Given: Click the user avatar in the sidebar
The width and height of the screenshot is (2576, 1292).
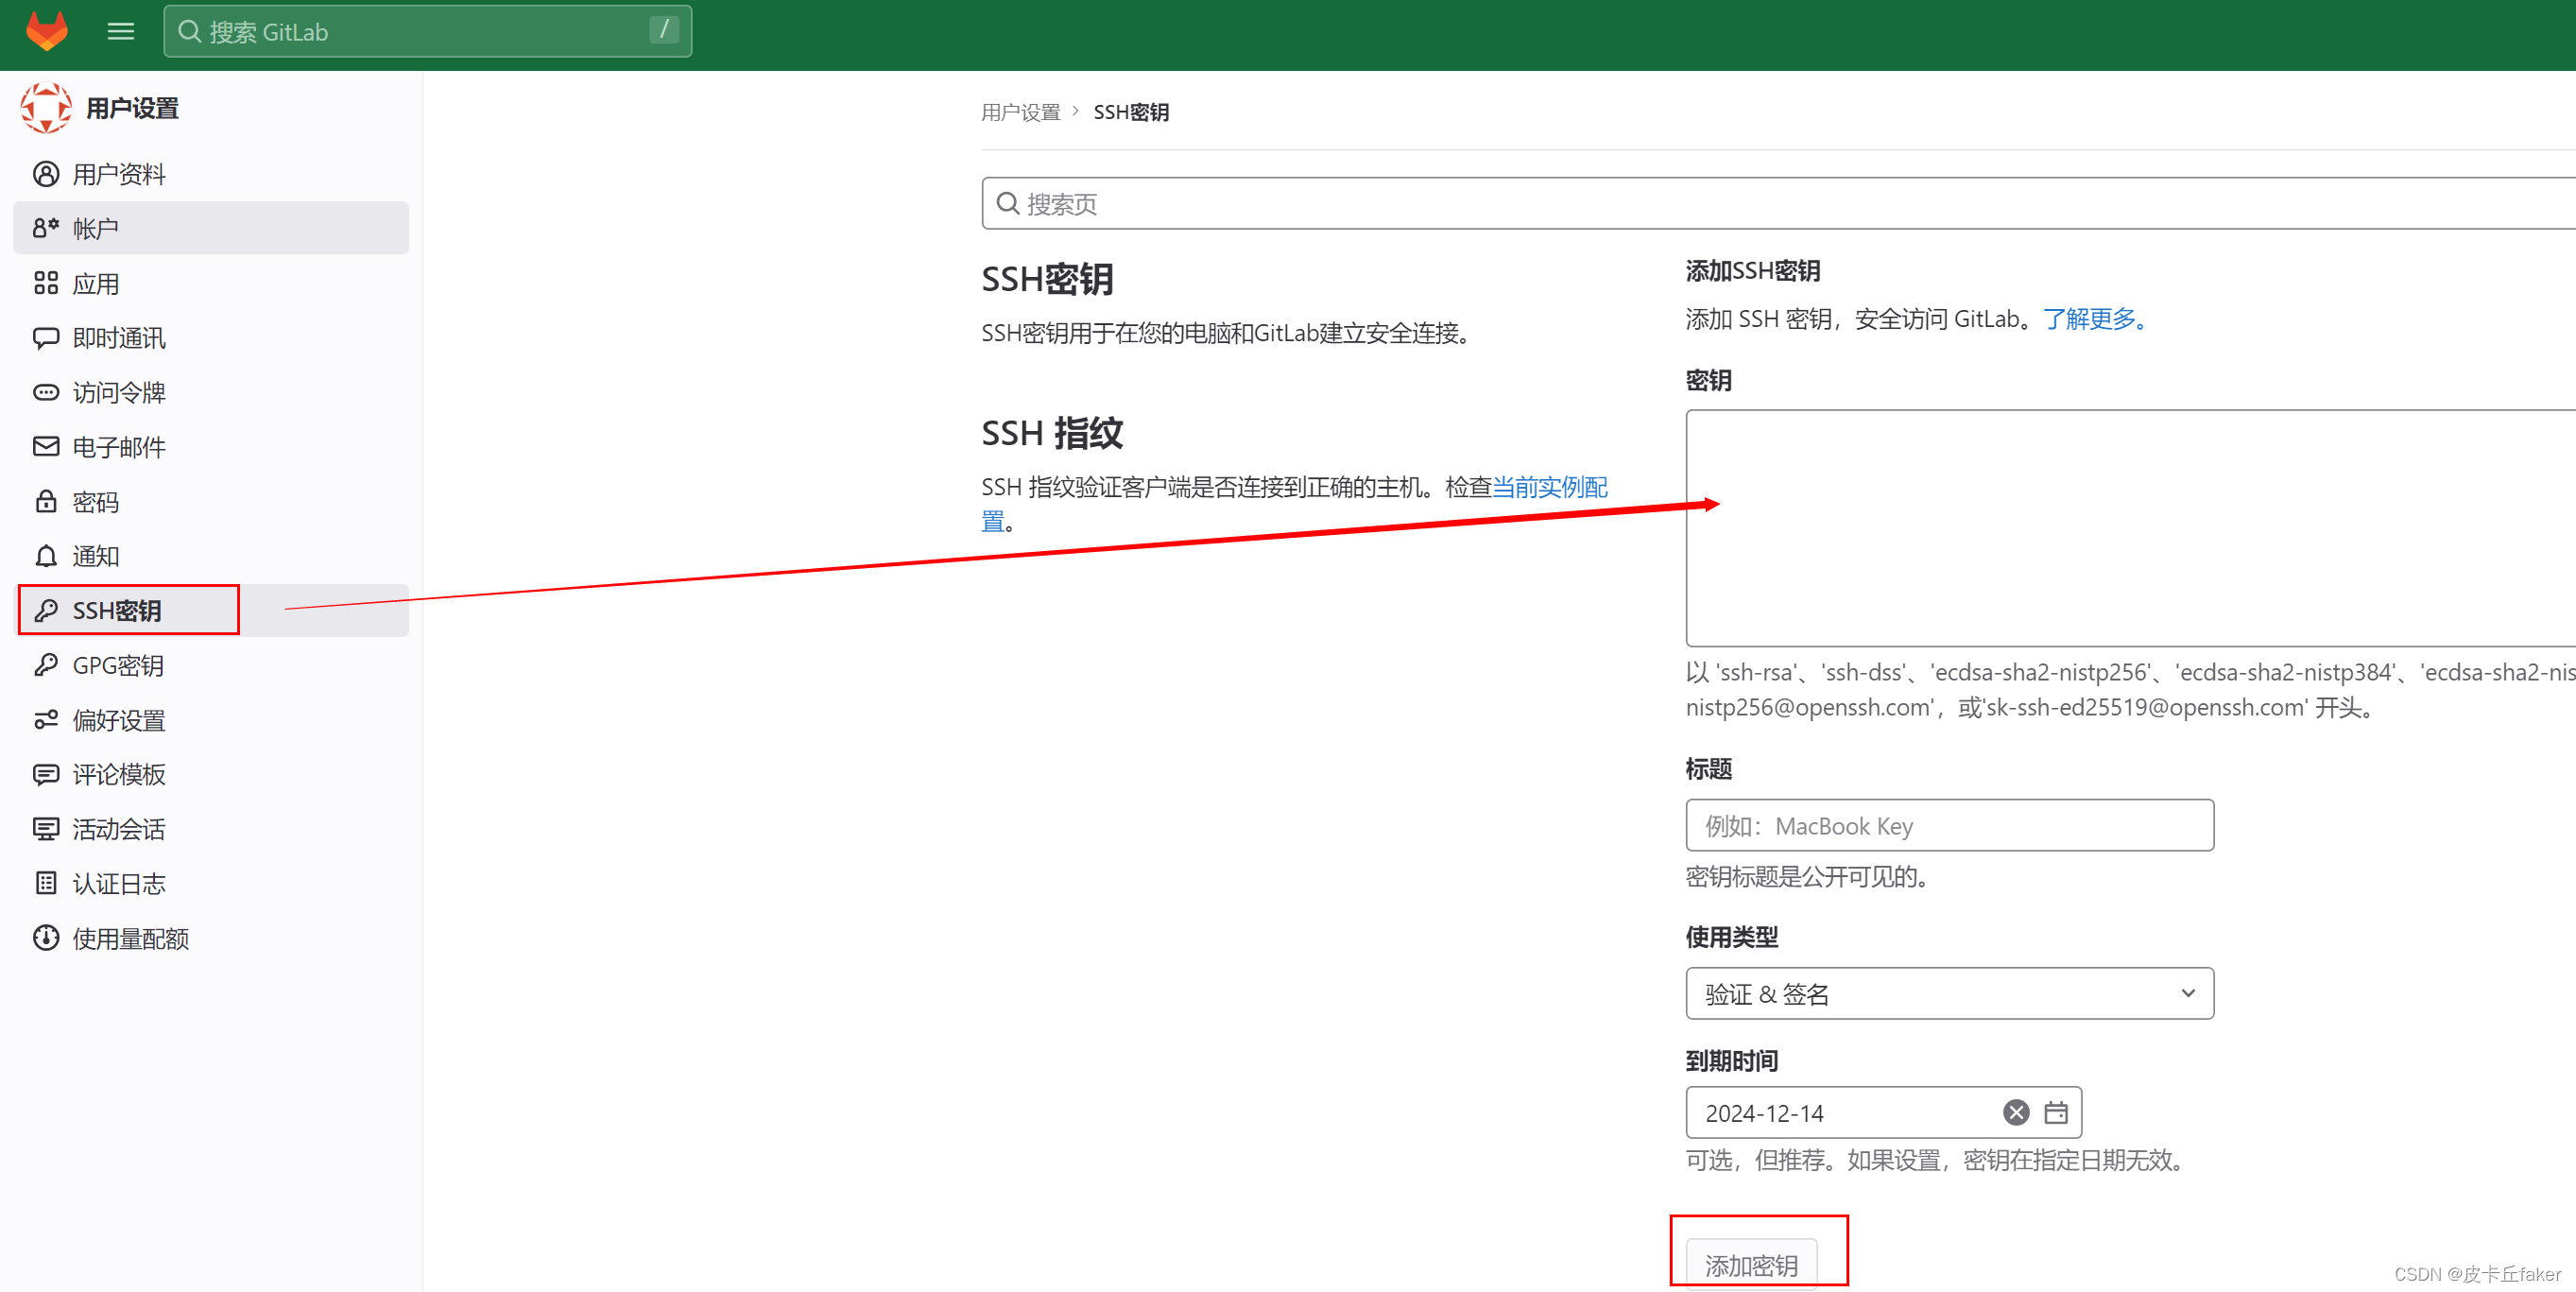Looking at the screenshot, I should click(x=46, y=108).
